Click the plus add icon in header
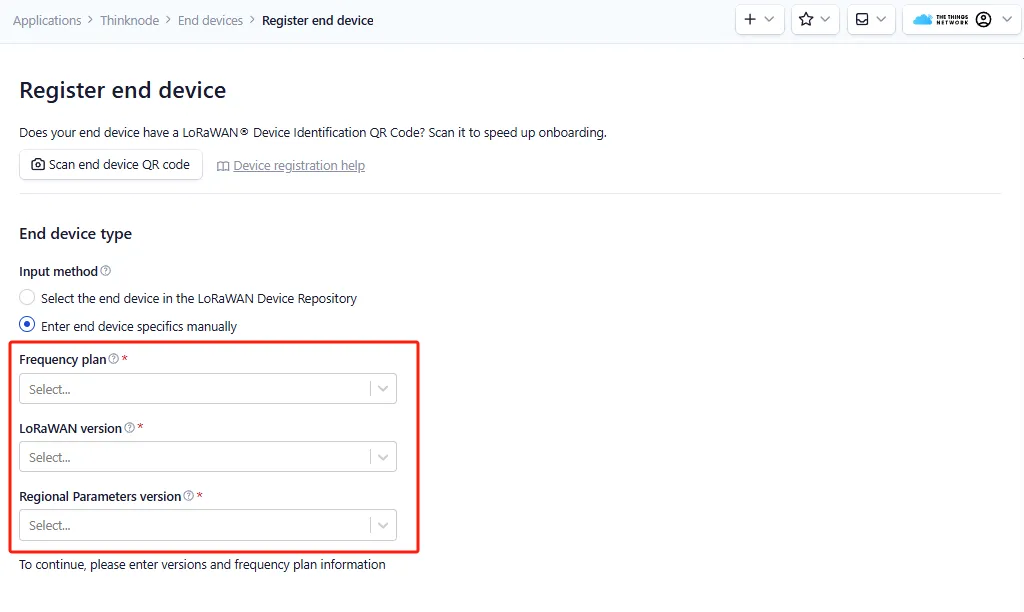 point(750,20)
